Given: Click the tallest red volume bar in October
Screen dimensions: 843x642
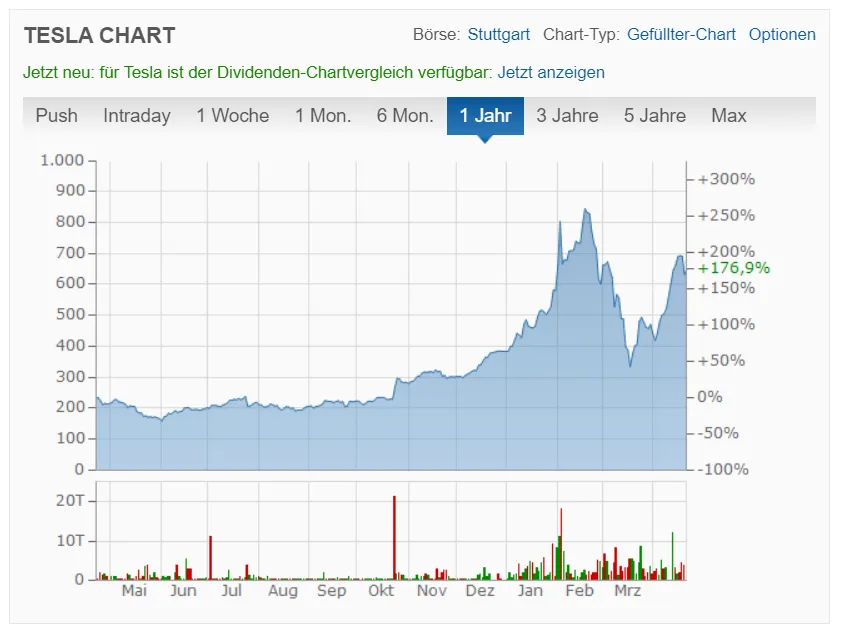Looking at the screenshot, I should point(394,538).
